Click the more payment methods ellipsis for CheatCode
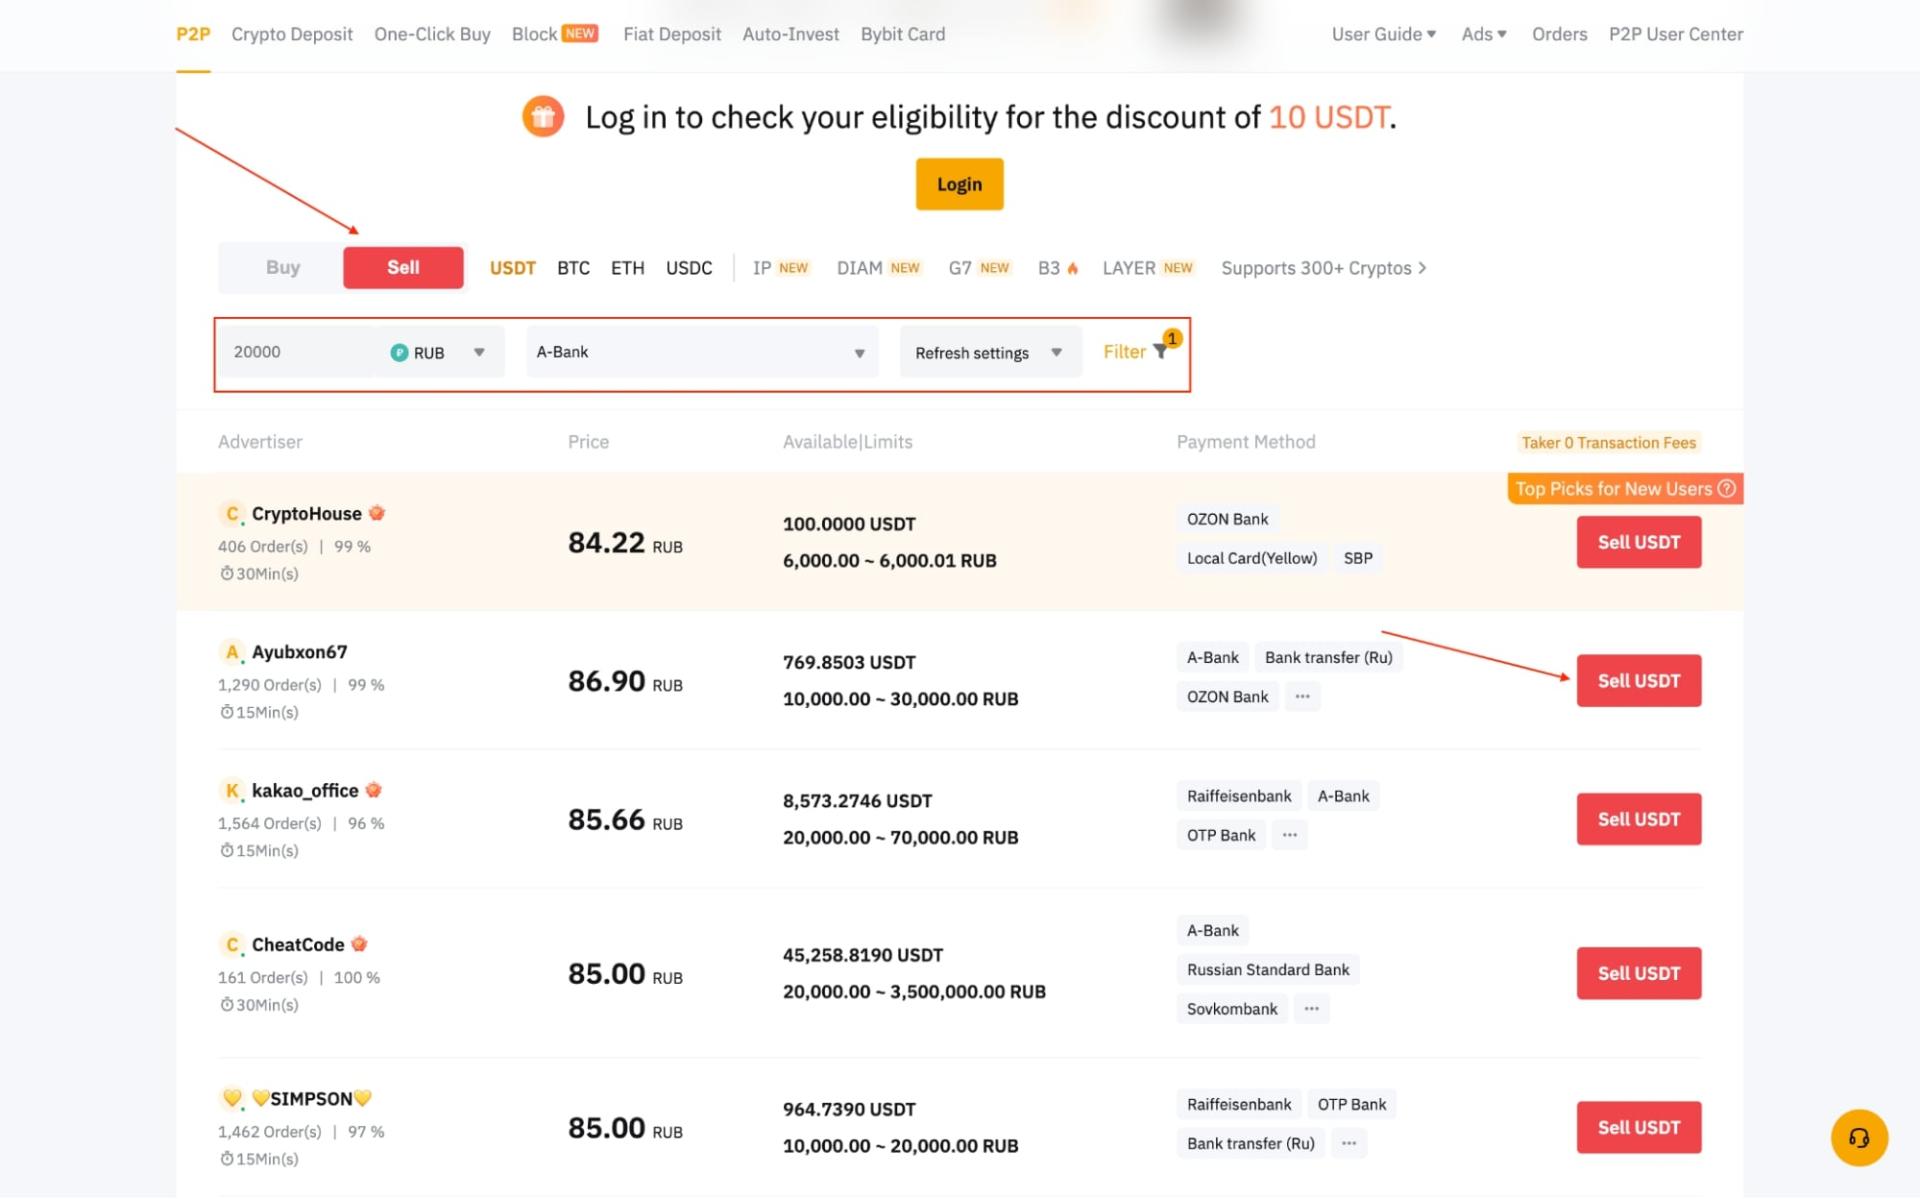1920x1199 pixels. click(1311, 1009)
